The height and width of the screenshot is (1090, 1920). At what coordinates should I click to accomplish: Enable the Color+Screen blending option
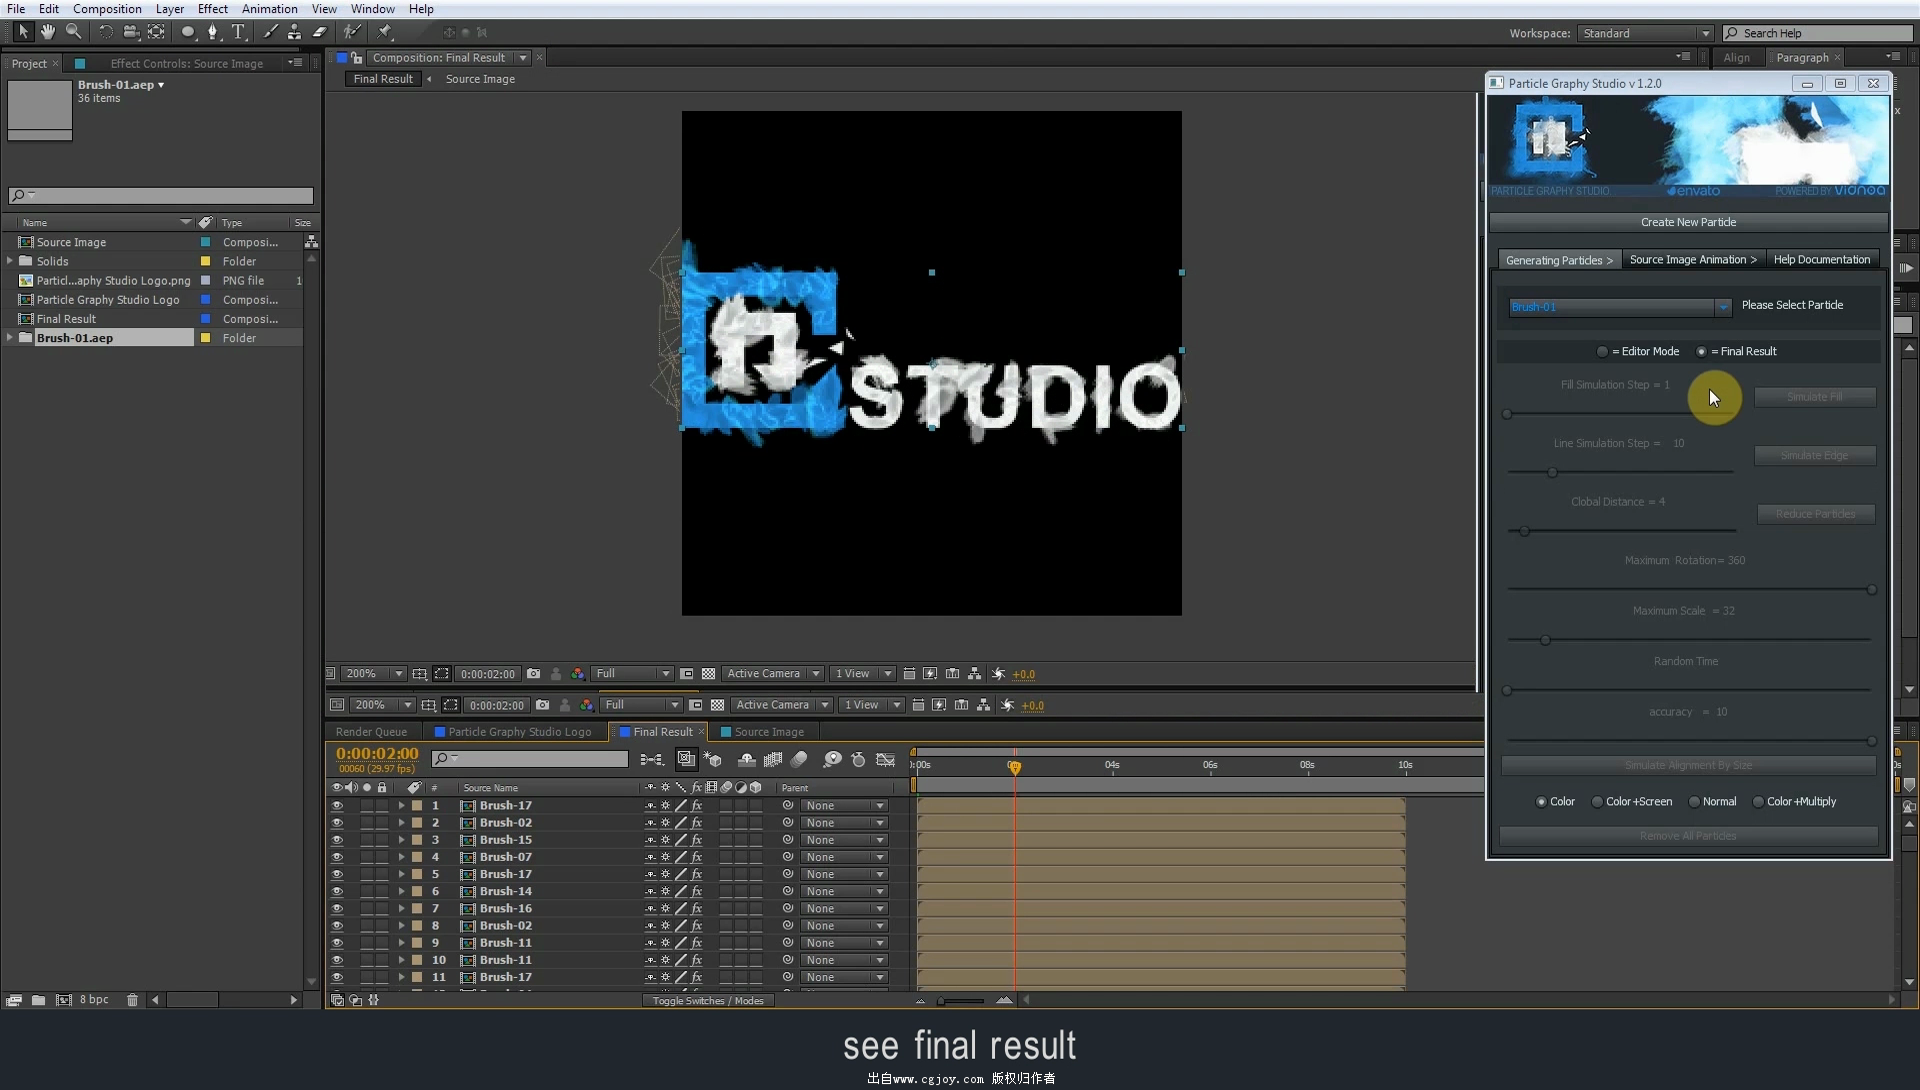pos(1598,801)
